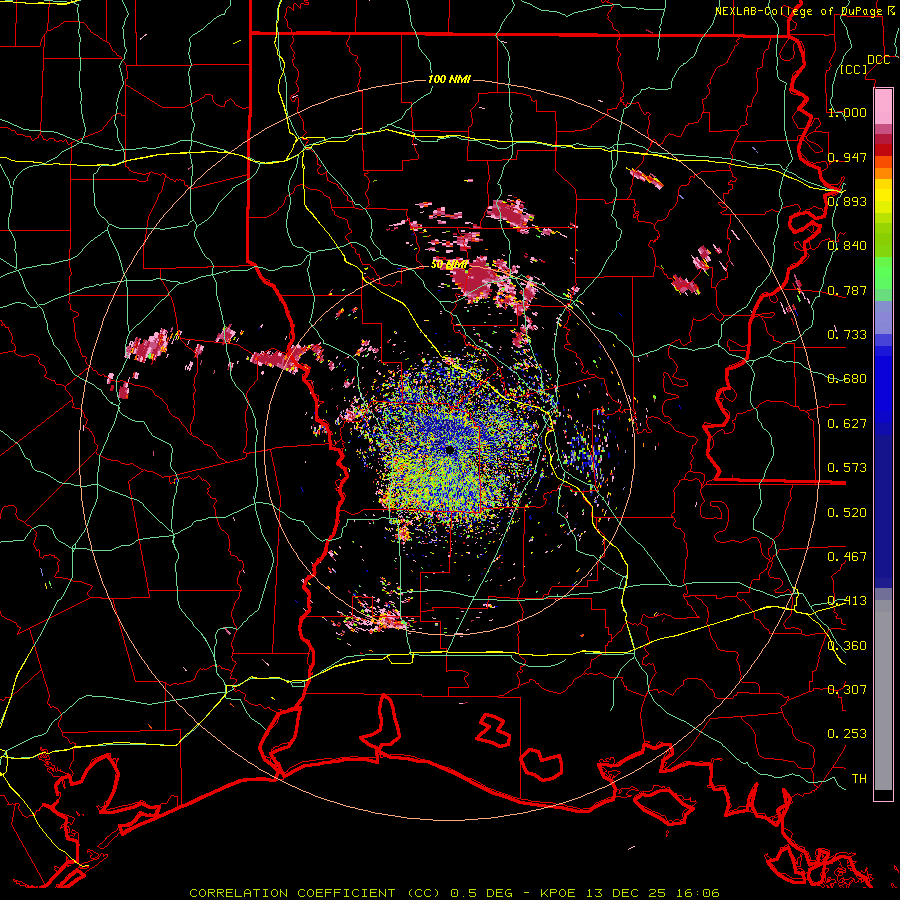900x900 pixels.
Task: Click the 0.840 legend value
Action: tap(847, 246)
